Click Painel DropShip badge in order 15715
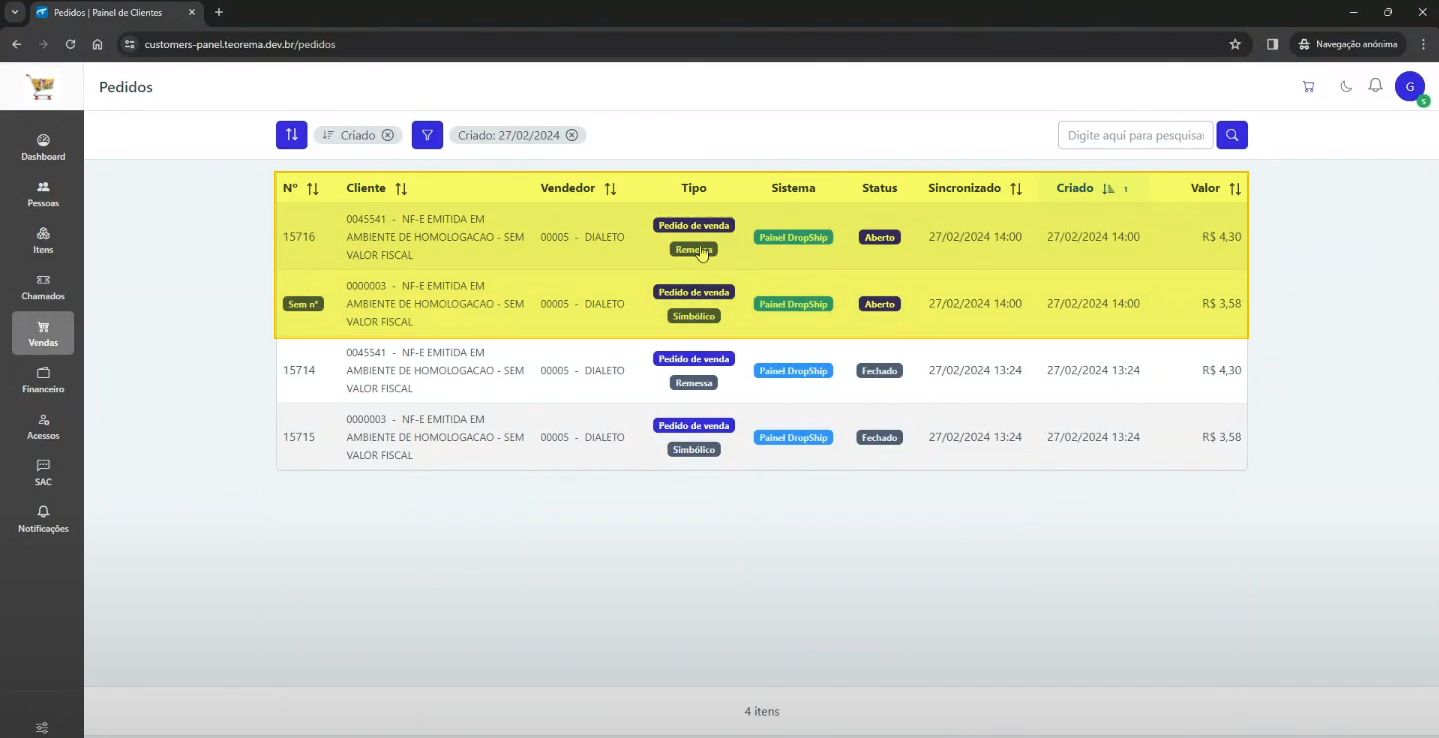Viewport: 1439px width, 738px height. 793,438
